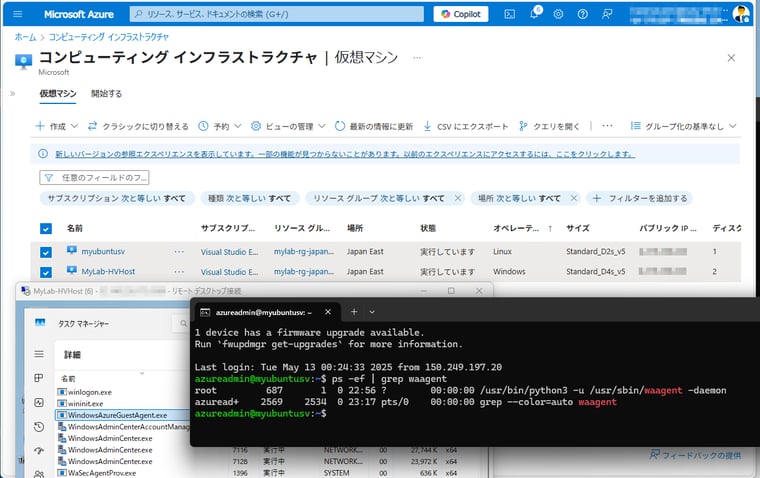Open Azure portal settings gear
This screenshot has width=760, height=478.
pyautogui.click(x=558, y=14)
